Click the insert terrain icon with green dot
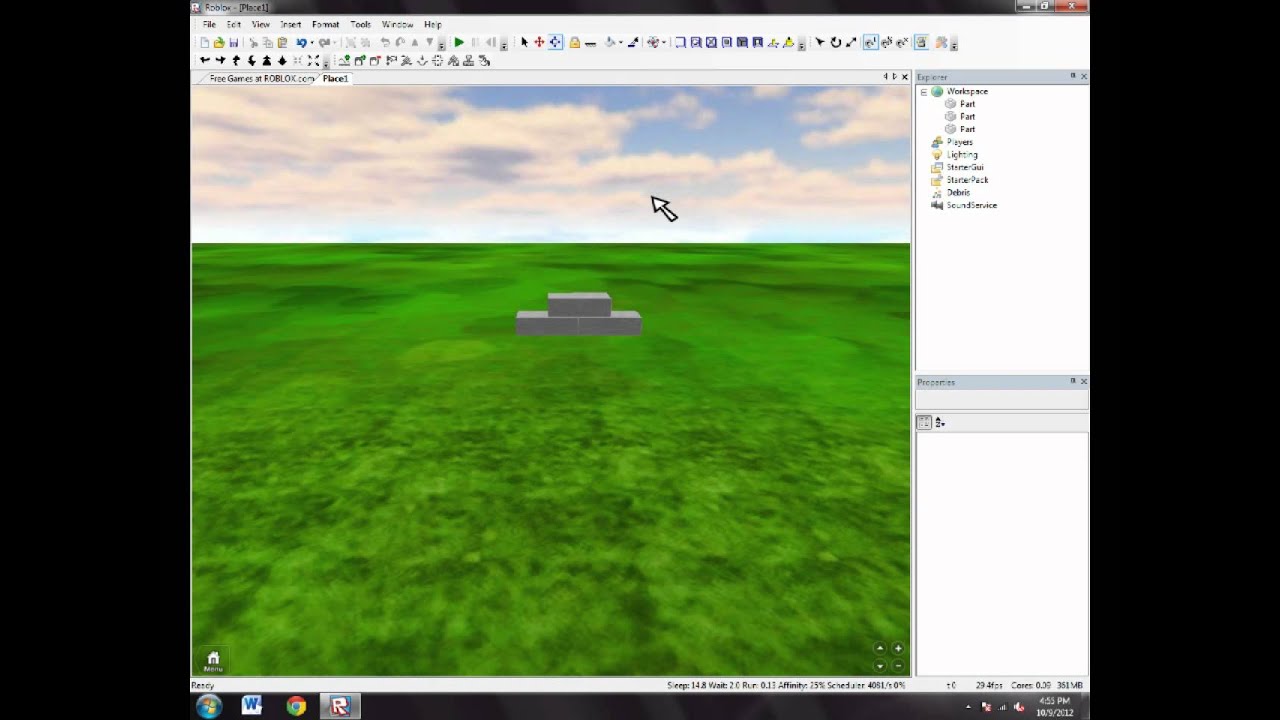Screen dimensions: 1280x720 click(x=344, y=61)
